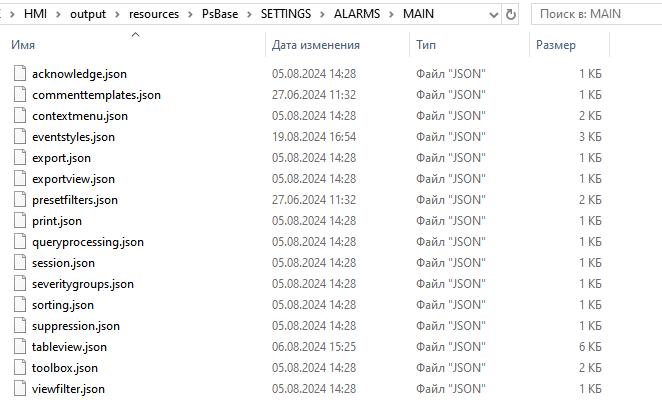Expand the chevron after ALARMS breadcrumb
Screen dimensions: 662x402
point(391,15)
